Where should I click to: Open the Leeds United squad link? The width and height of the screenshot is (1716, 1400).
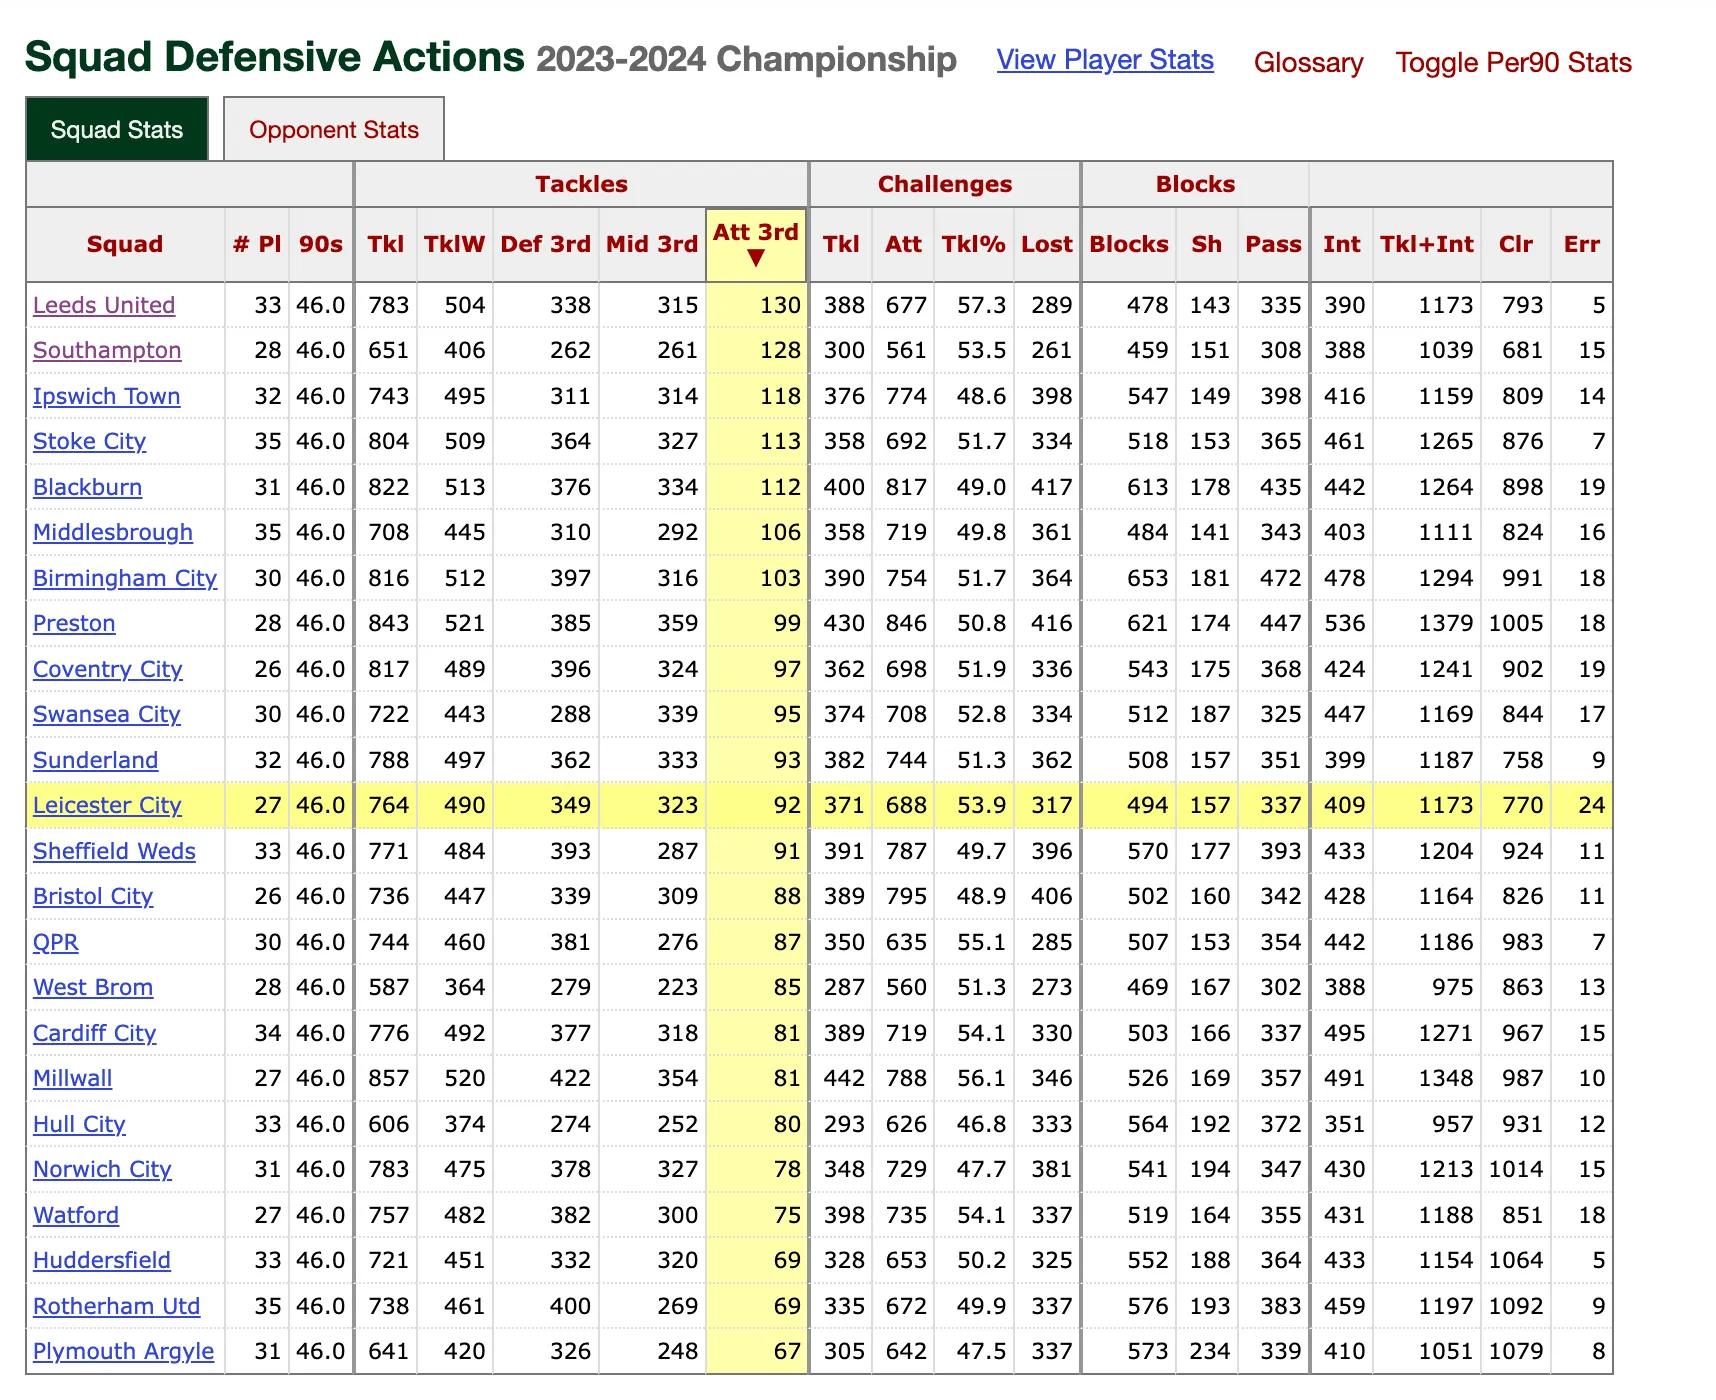104,305
